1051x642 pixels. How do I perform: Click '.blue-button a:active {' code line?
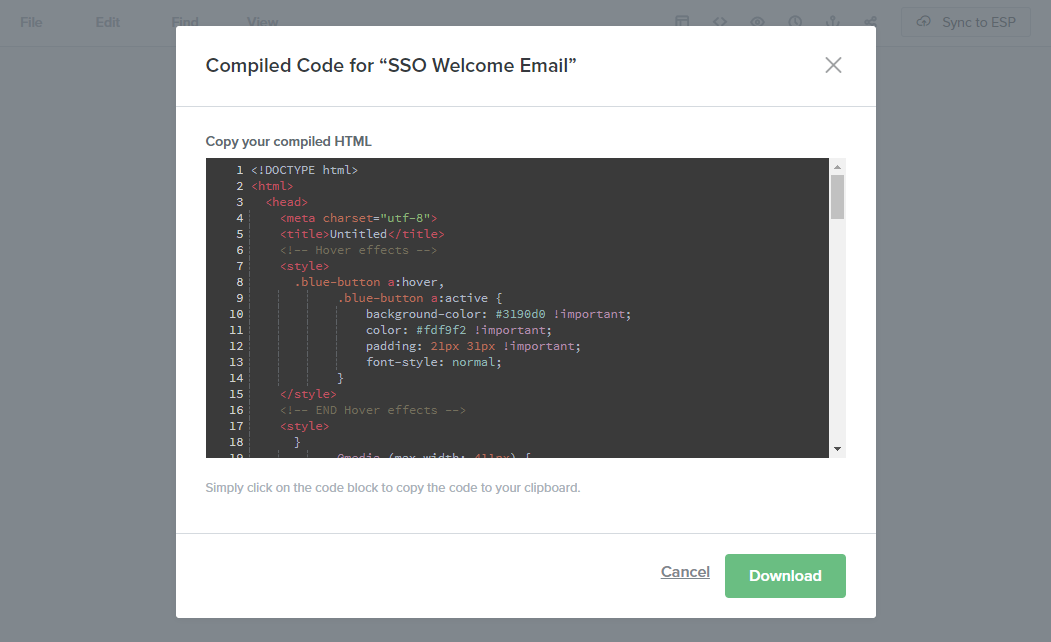[x=420, y=298]
